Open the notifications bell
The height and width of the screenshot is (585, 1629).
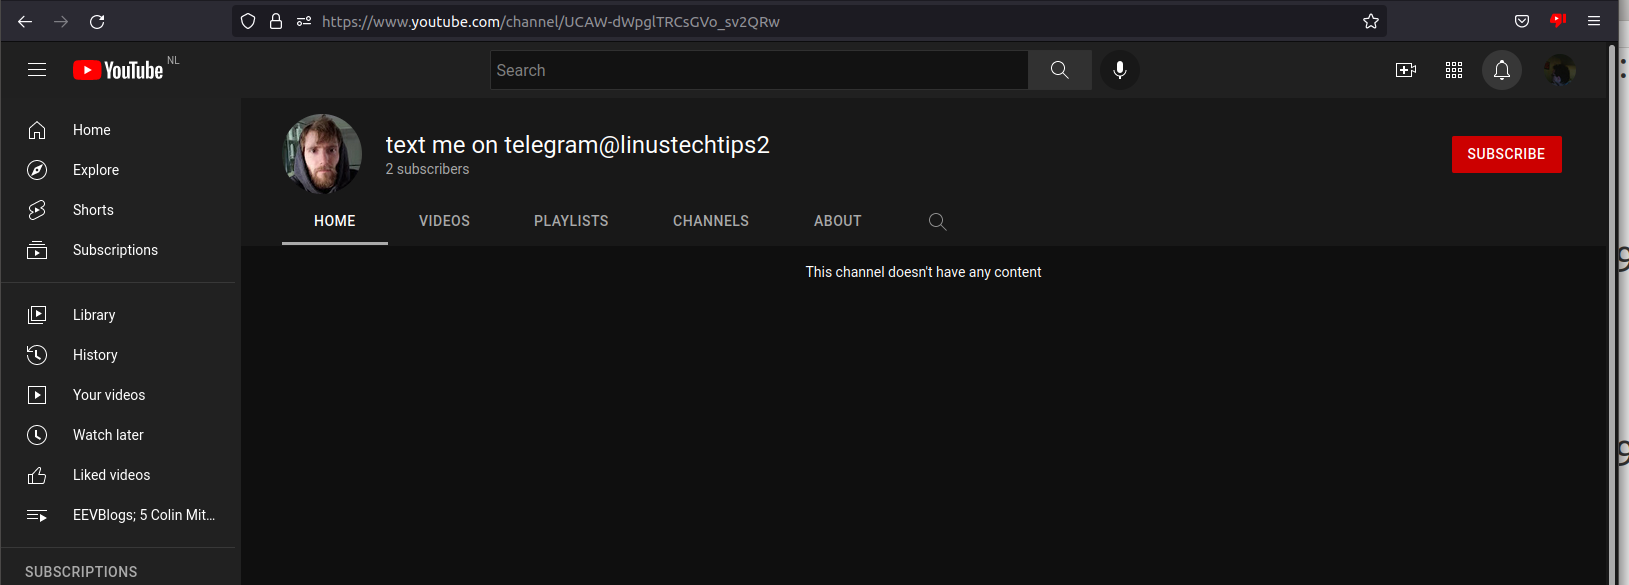pyautogui.click(x=1502, y=70)
